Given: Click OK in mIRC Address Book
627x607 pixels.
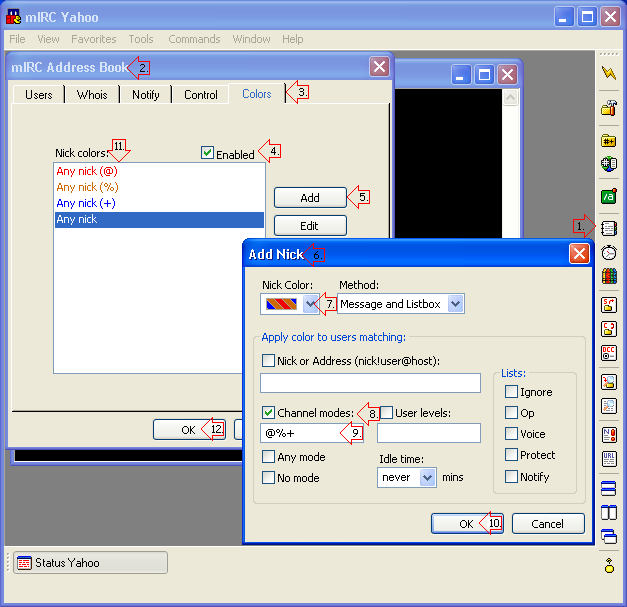Looking at the screenshot, I should 189,429.
